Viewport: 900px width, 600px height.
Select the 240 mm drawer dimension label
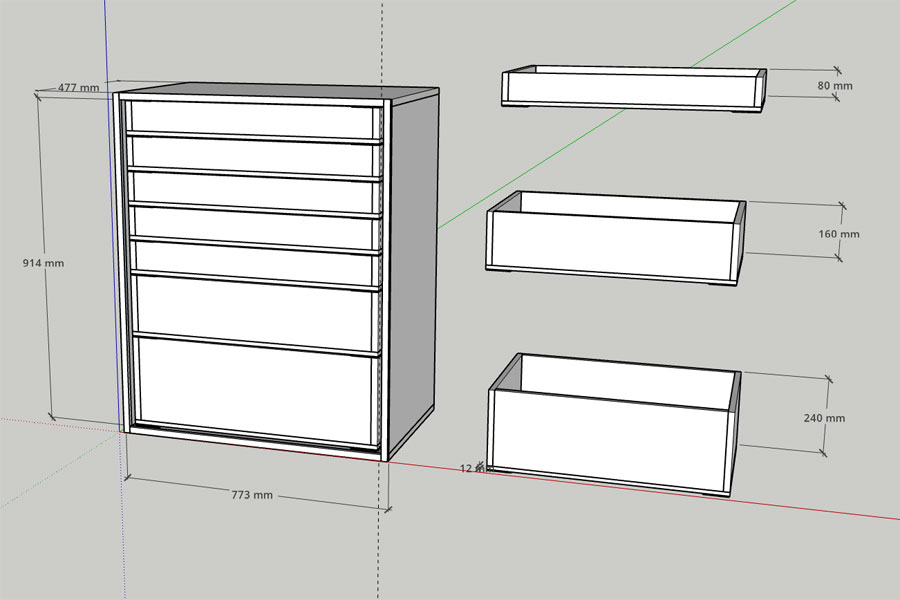824,418
